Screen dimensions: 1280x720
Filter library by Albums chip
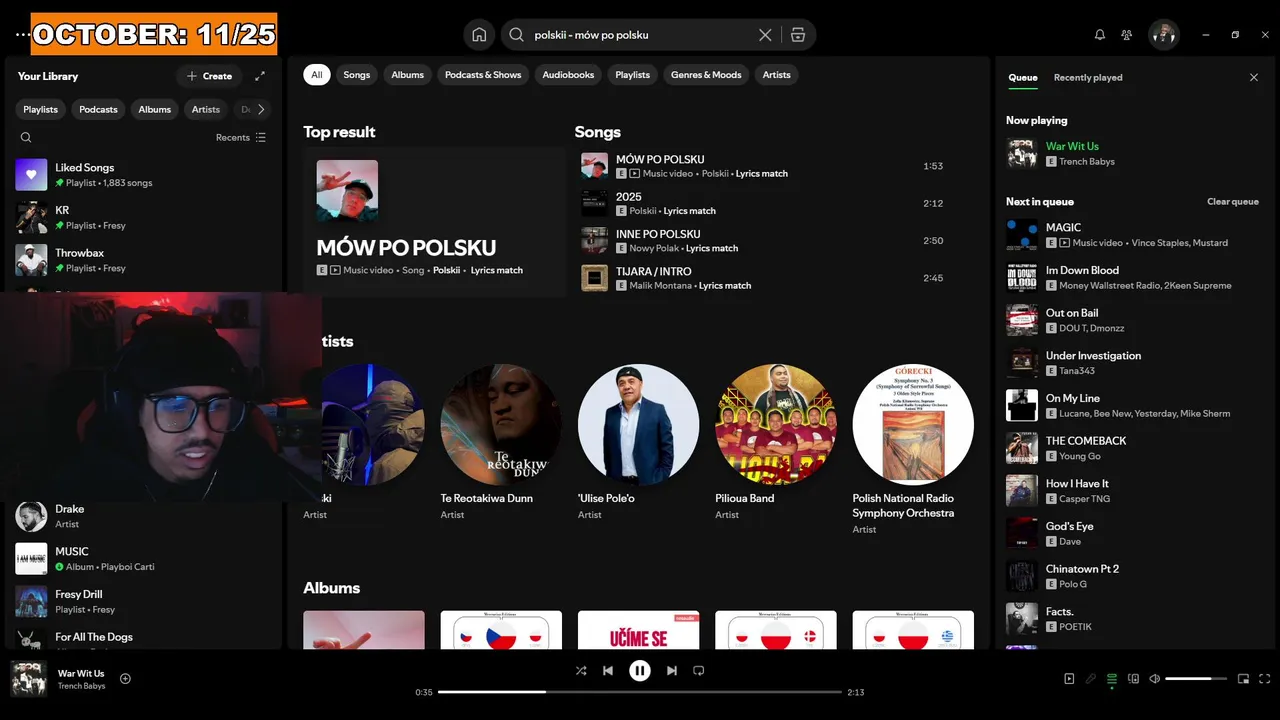[x=155, y=110]
